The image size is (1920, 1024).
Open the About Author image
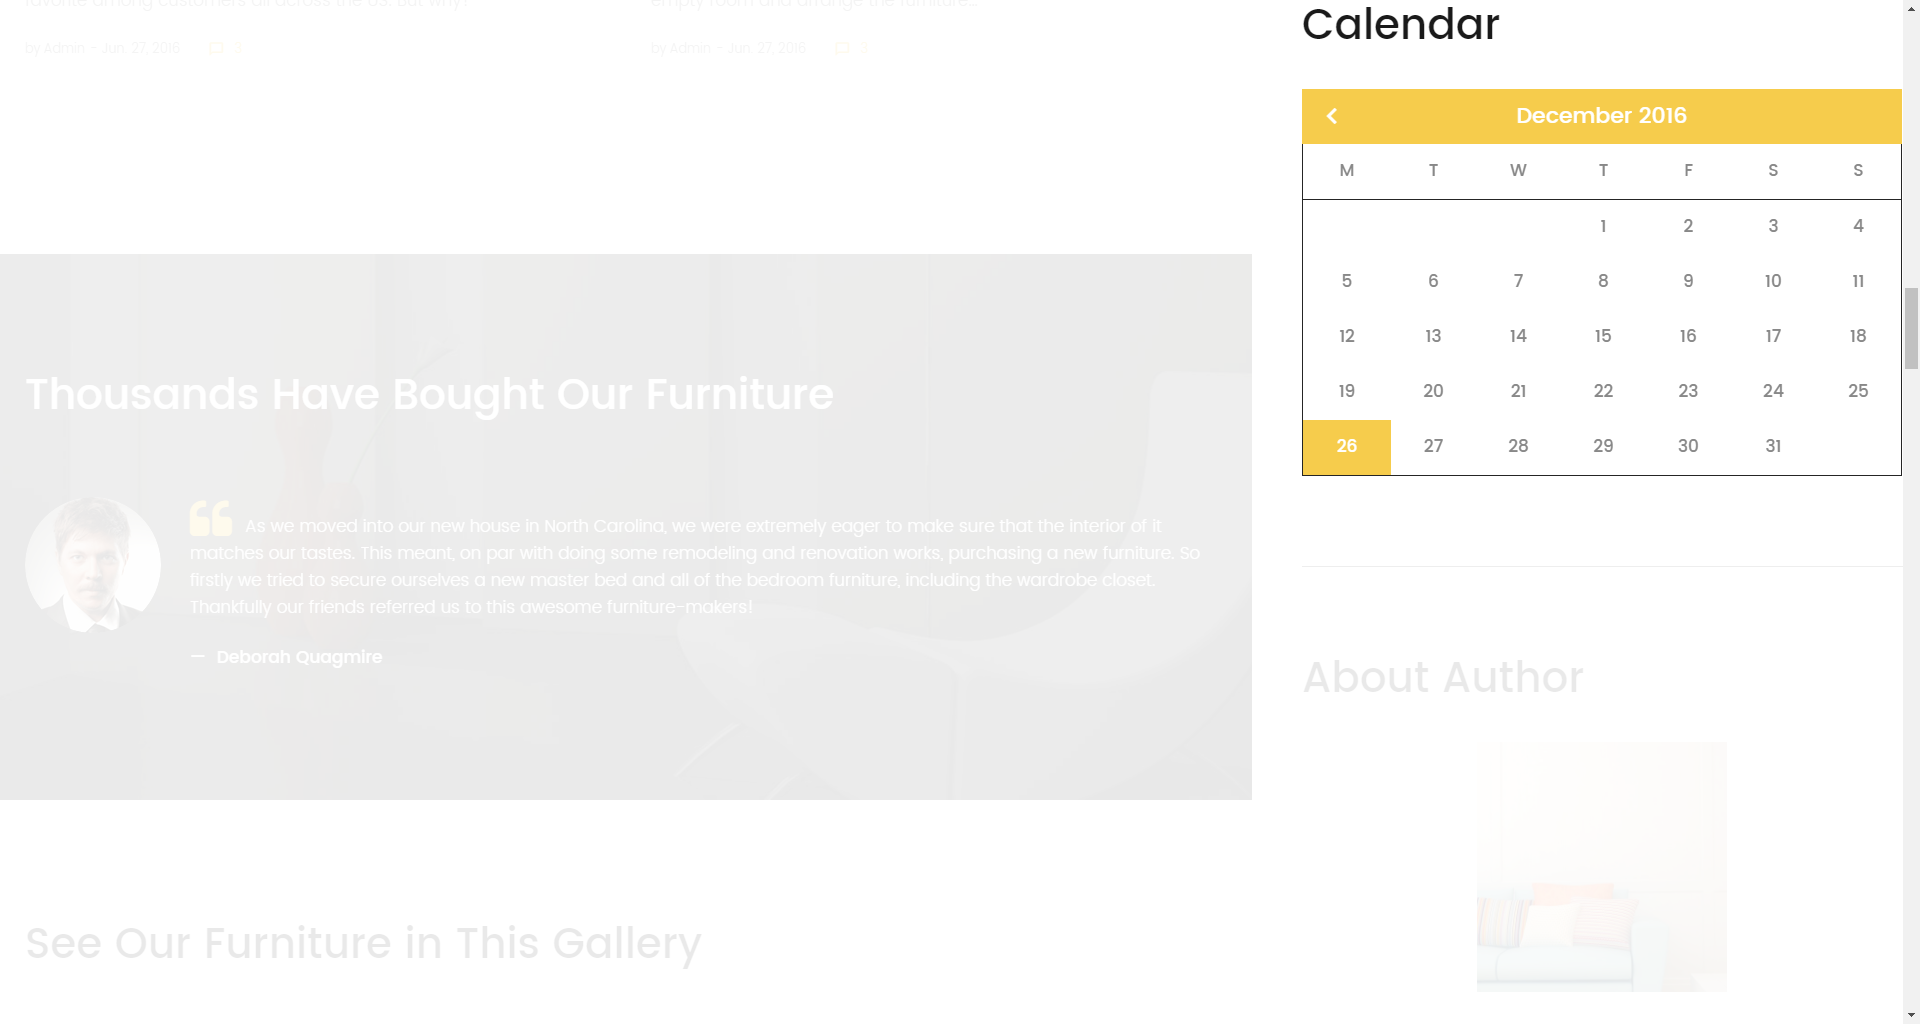(1601, 866)
